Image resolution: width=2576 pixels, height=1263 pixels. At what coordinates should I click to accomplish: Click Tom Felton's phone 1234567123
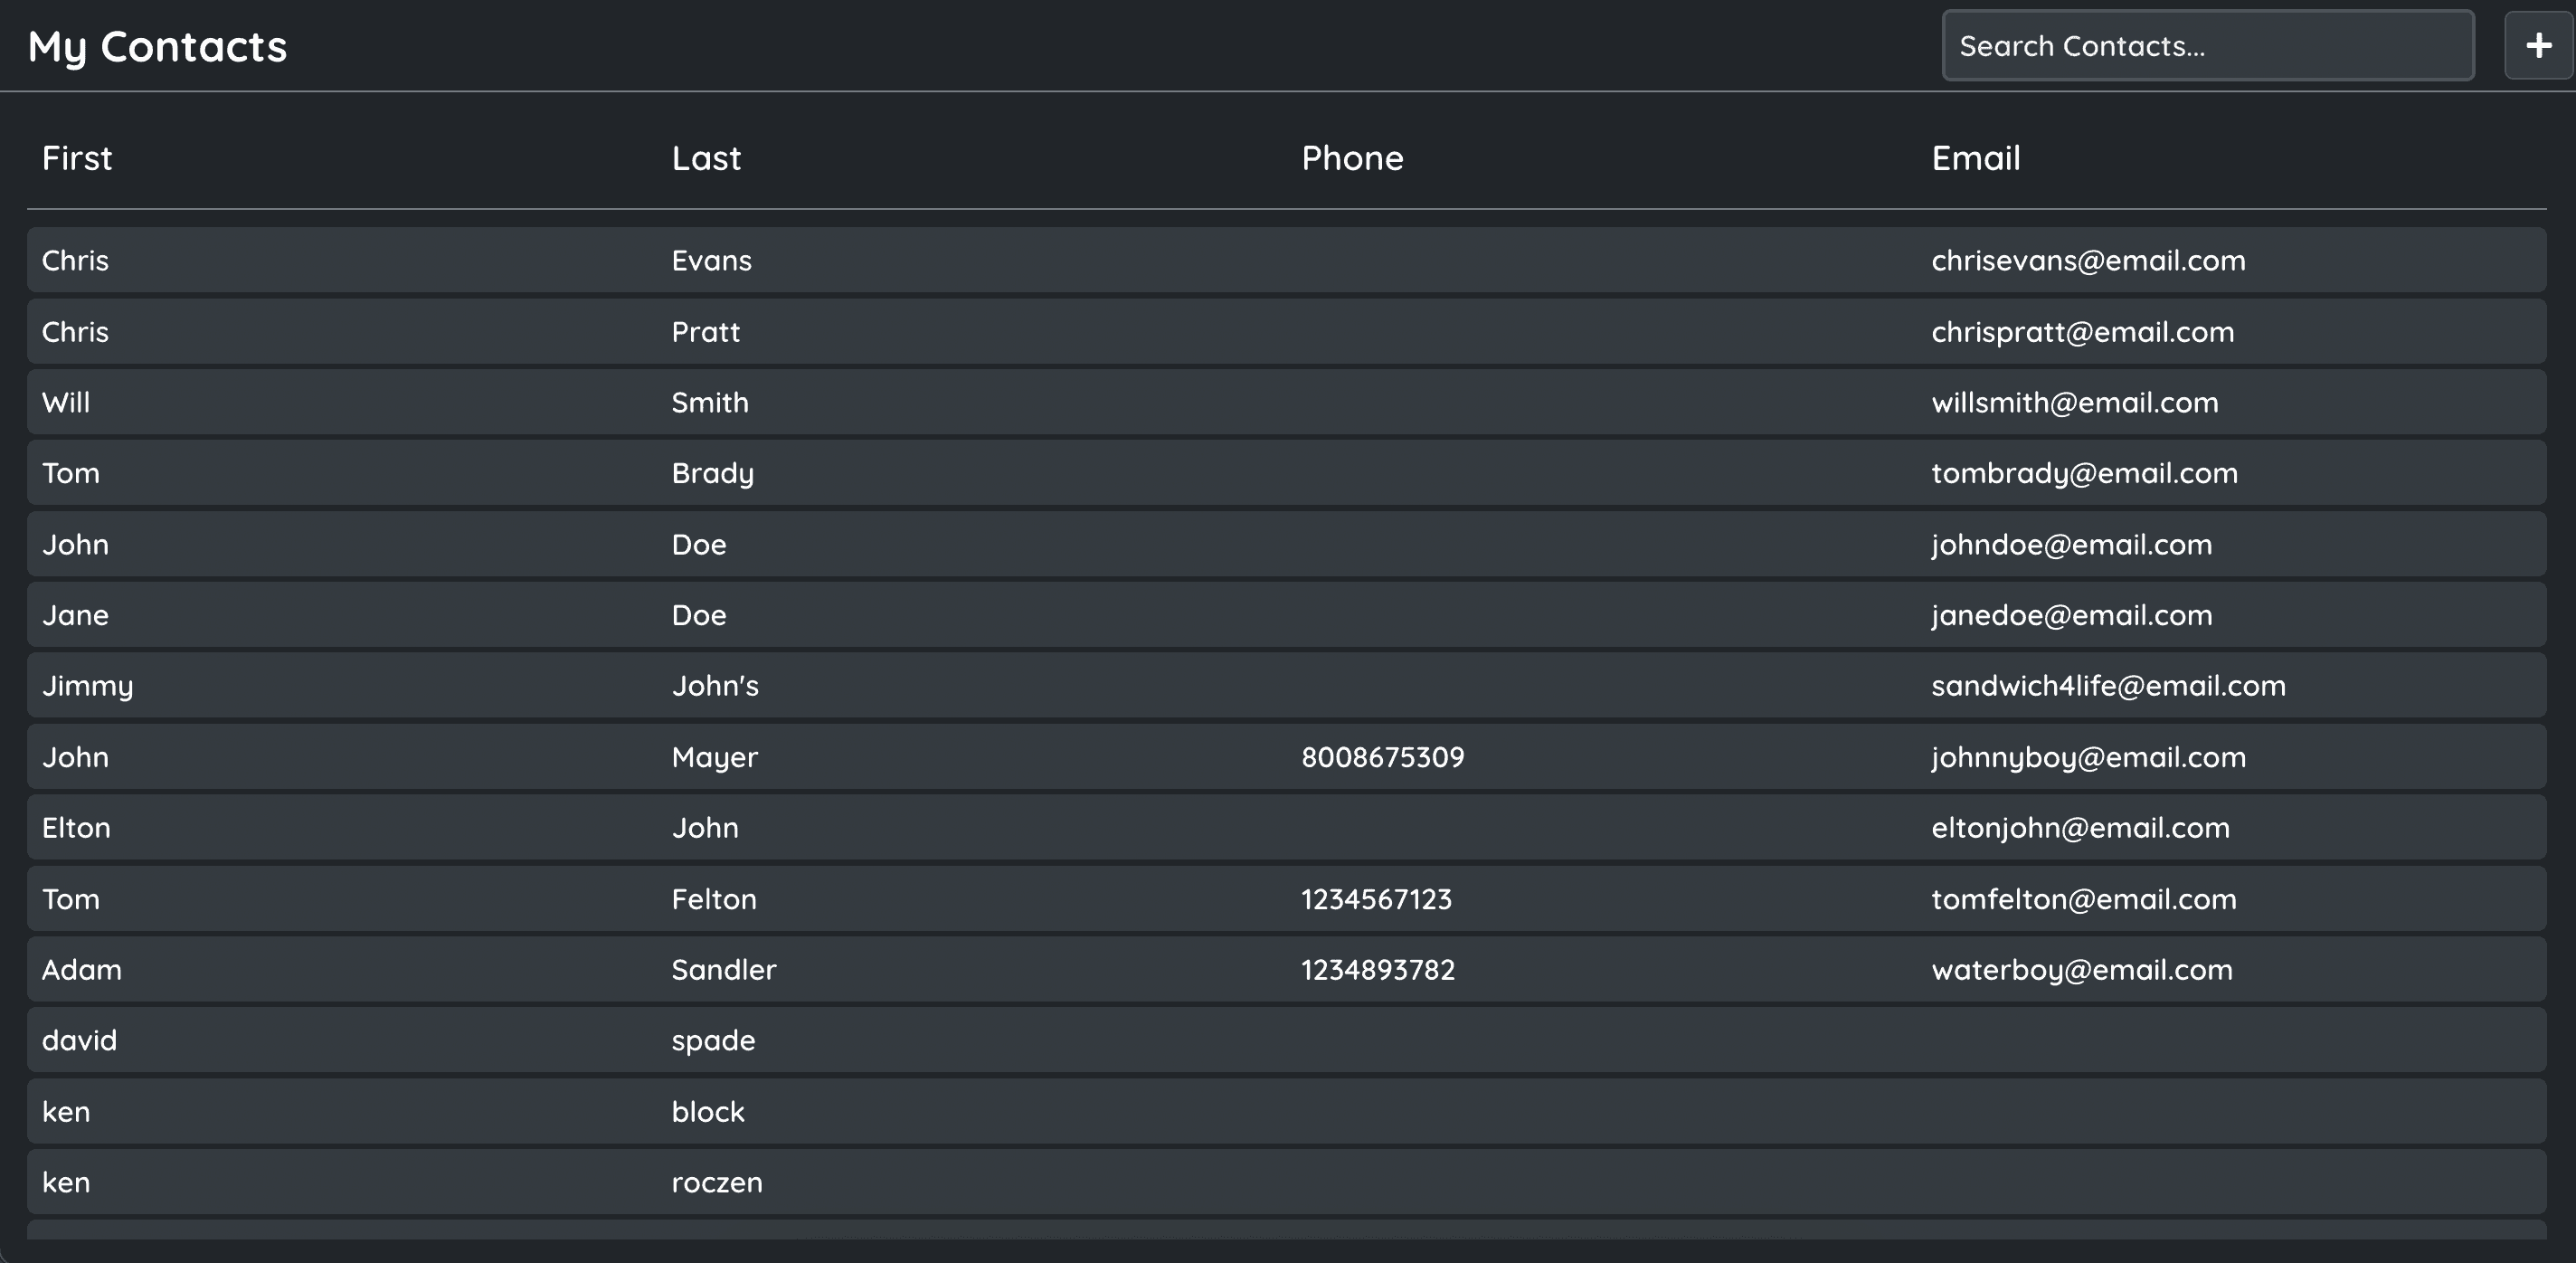point(1376,899)
